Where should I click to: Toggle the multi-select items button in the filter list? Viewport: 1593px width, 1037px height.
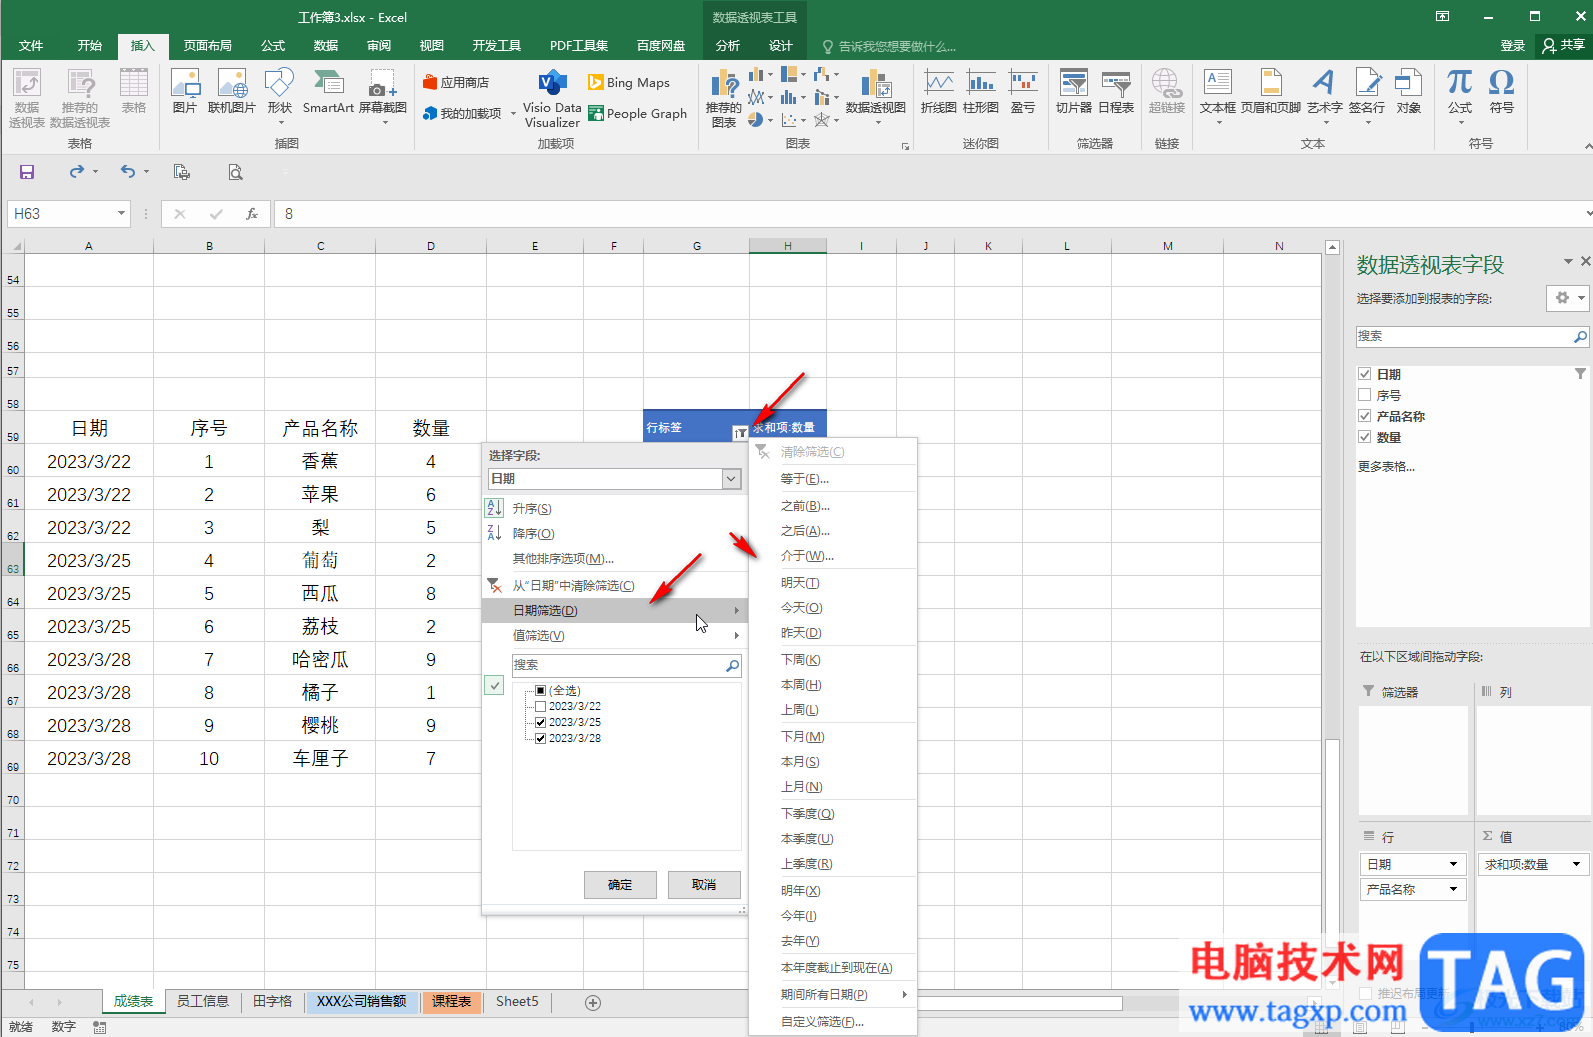click(495, 686)
